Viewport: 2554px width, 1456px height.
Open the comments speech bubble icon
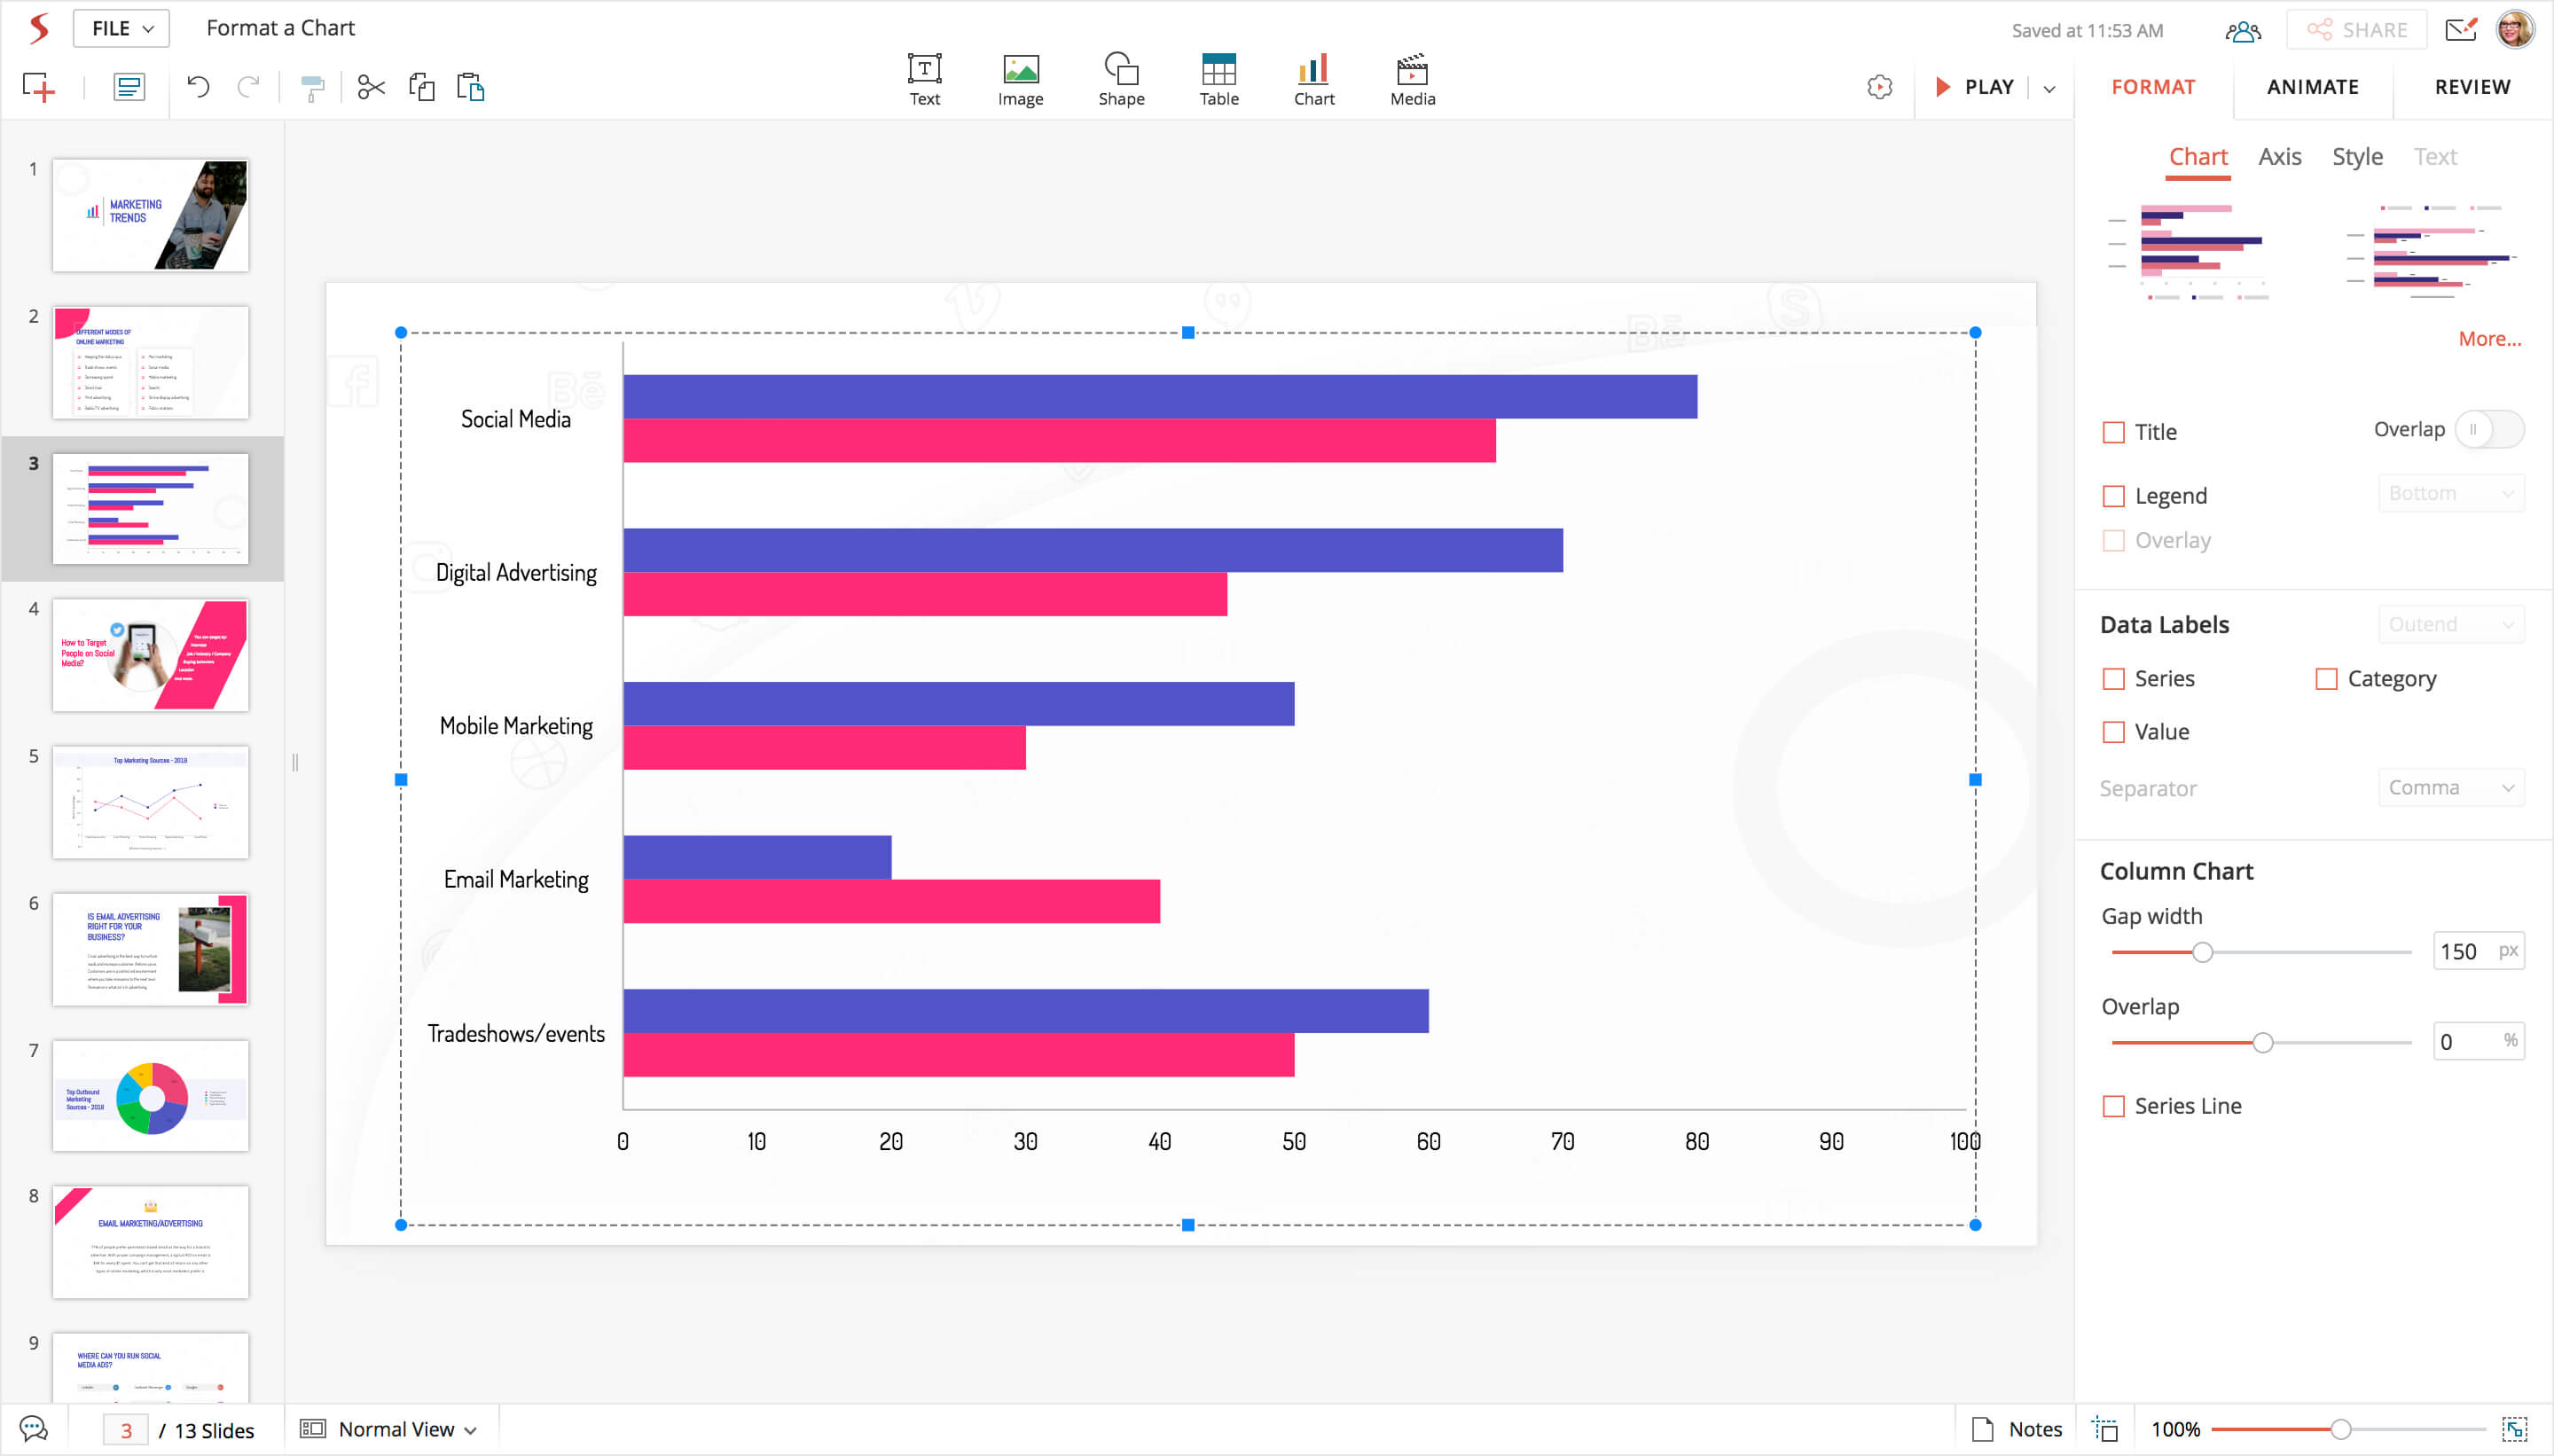click(33, 1429)
